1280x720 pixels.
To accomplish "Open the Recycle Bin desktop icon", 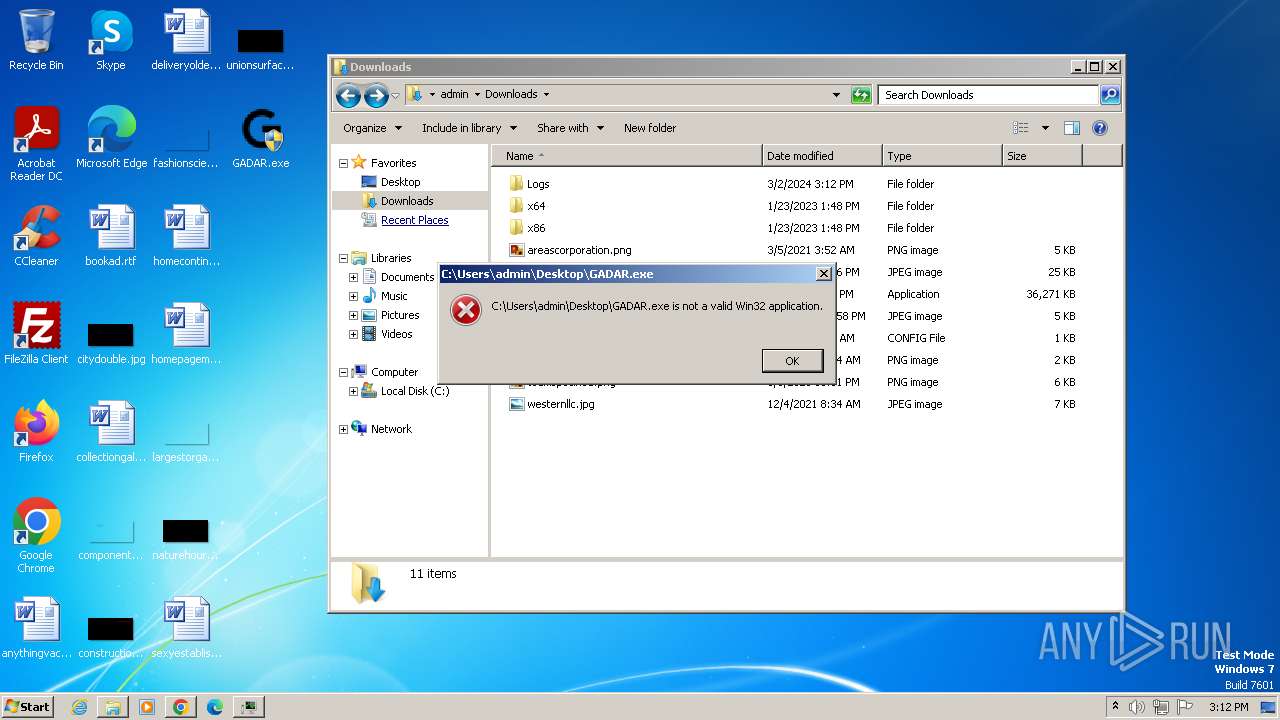I will [x=36, y=40].
